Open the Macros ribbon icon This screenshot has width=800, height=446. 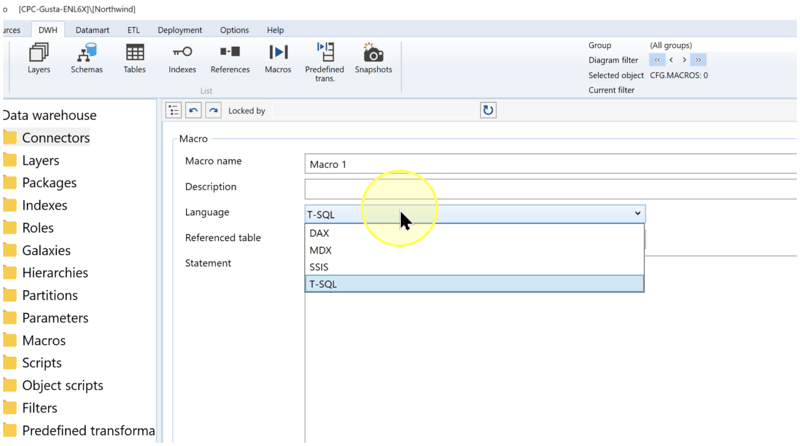point(278,59)
